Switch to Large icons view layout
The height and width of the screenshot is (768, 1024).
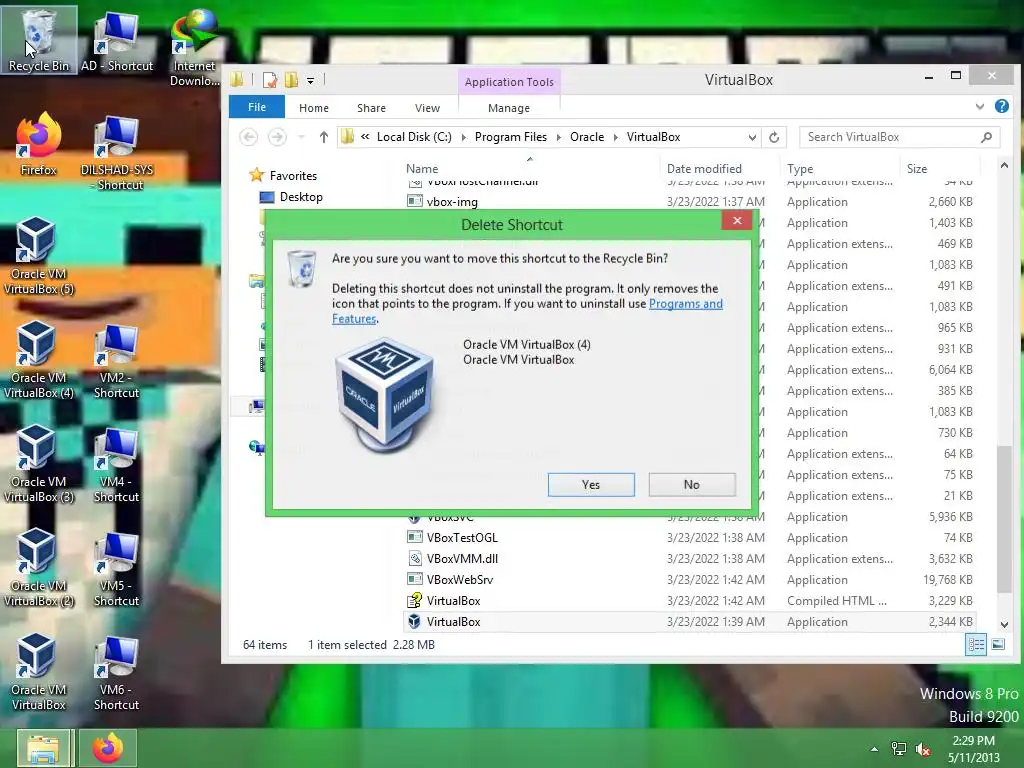998,645
